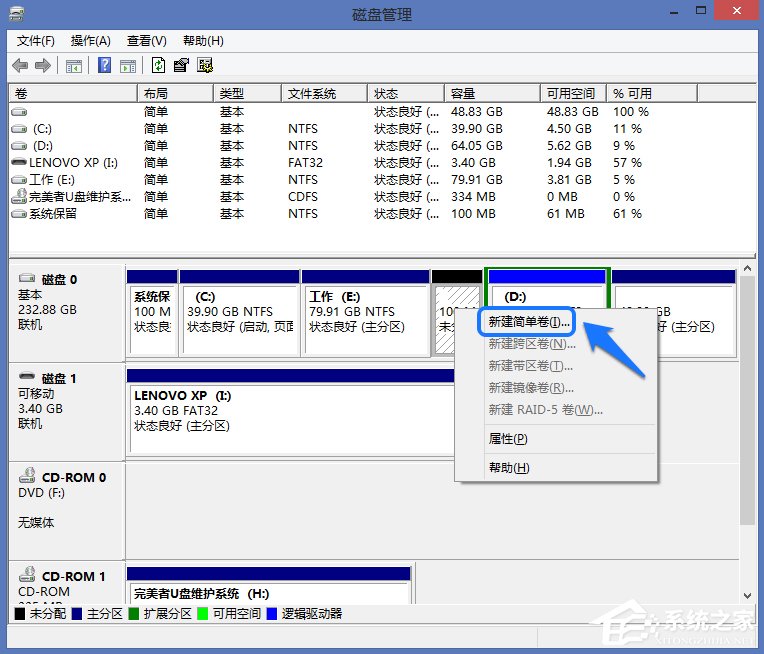Sort by the 类型 column header
This screenshot has width=764, height=654.
tap(248, 94)
